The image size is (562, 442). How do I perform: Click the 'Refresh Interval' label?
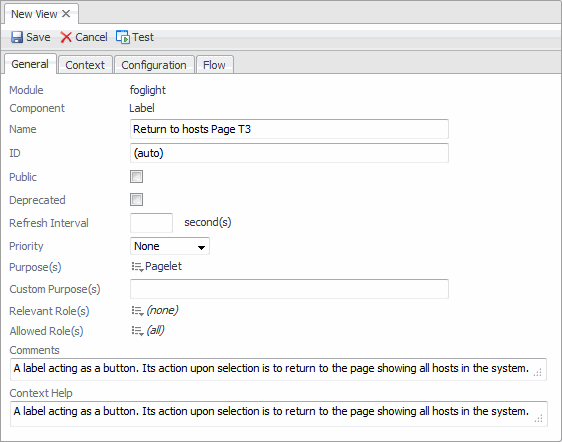(x=49, y=223)
